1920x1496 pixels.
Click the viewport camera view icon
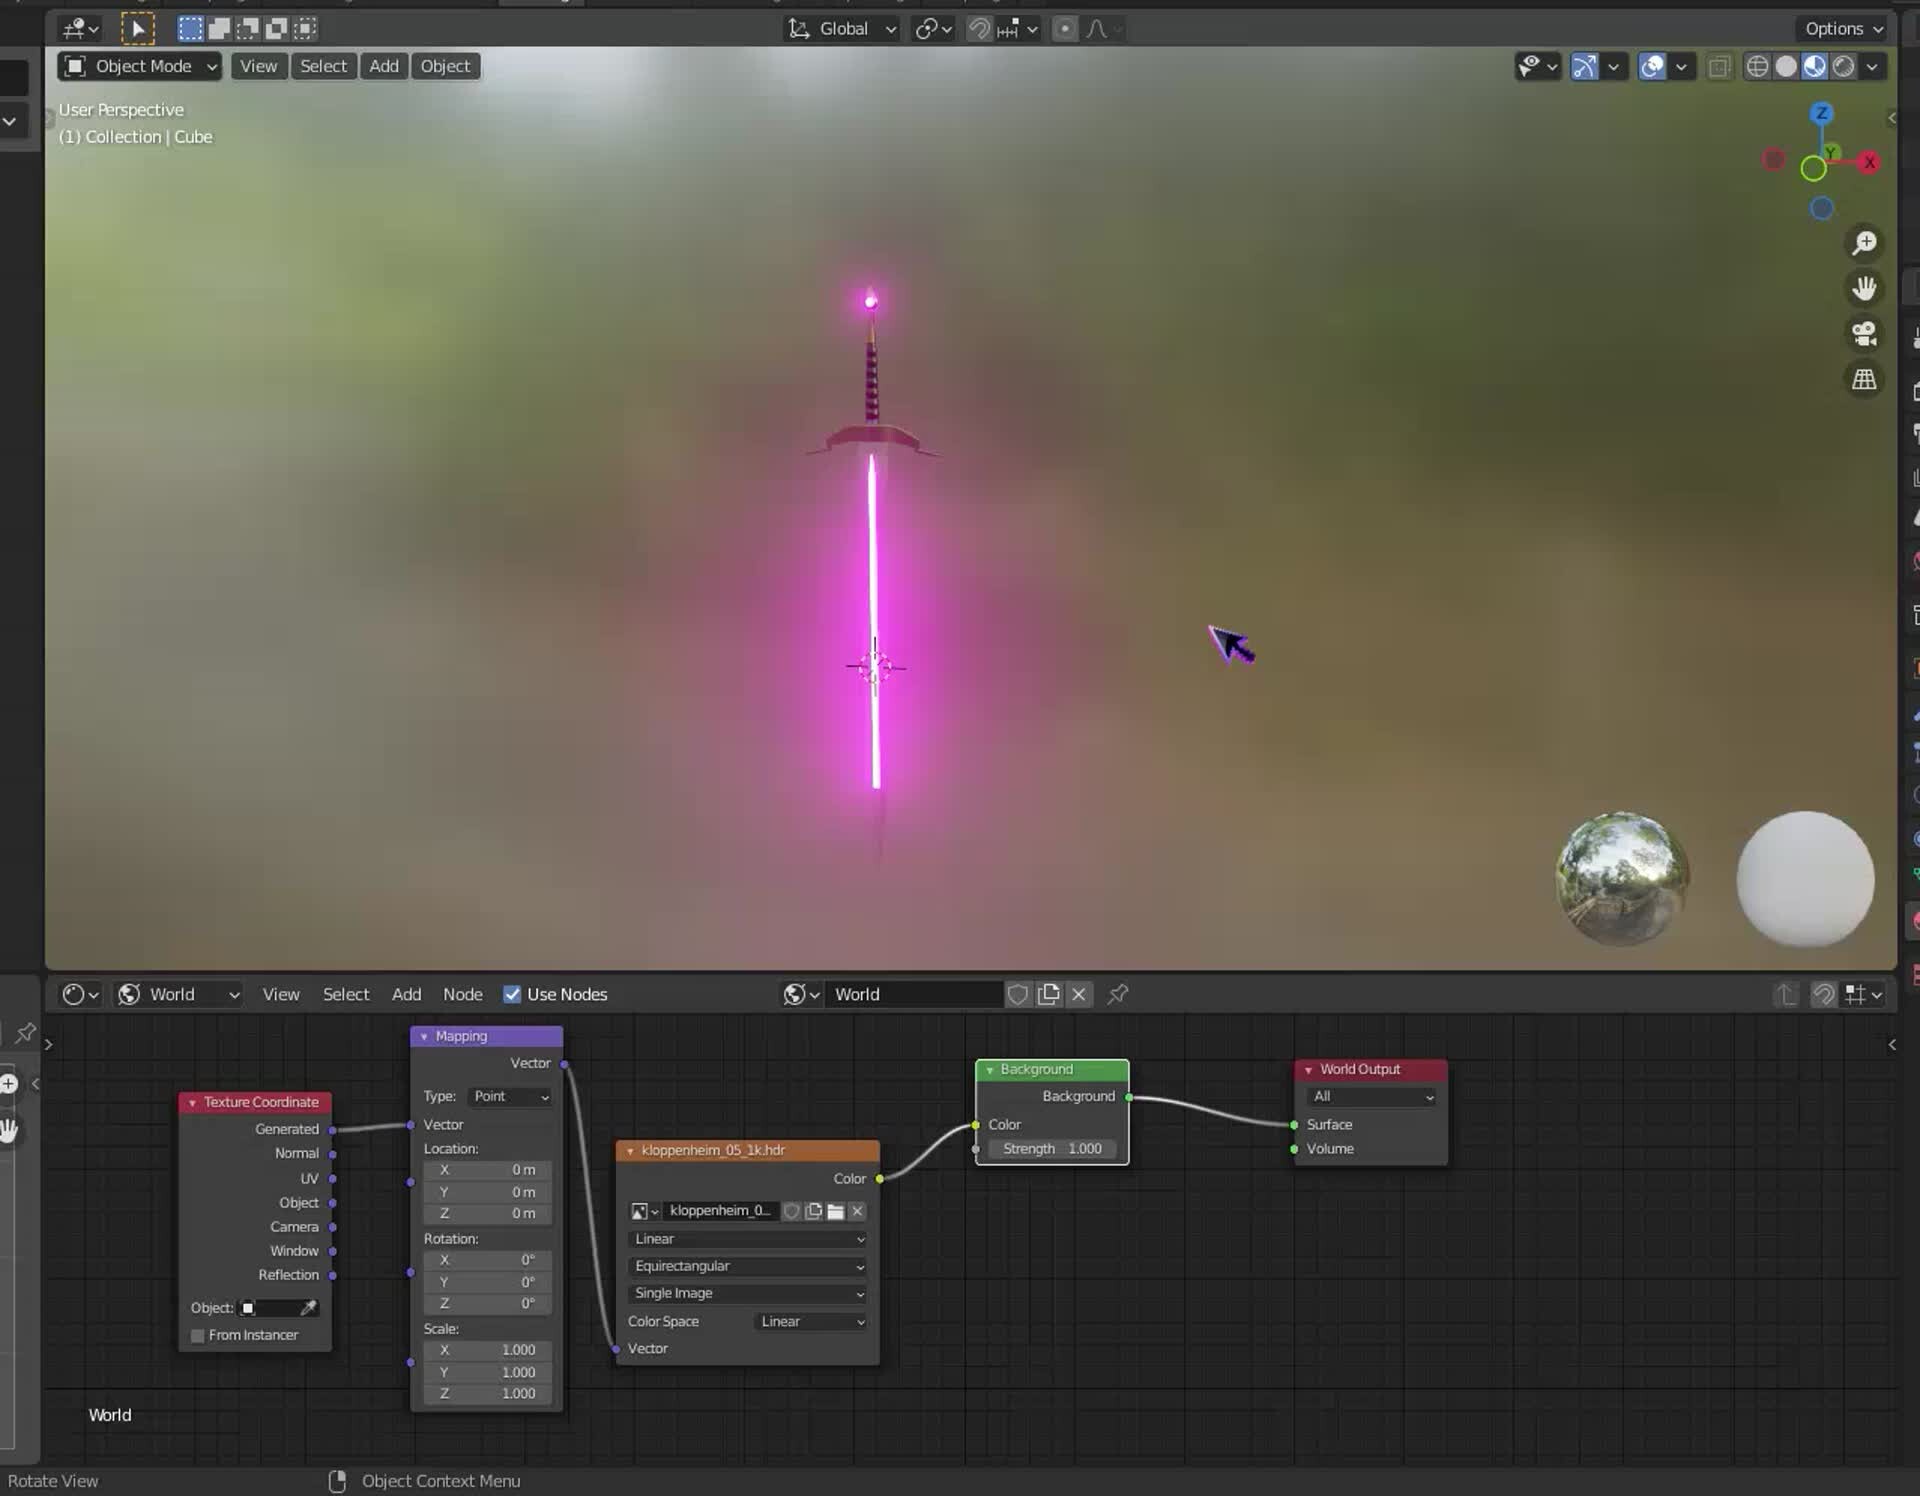(1864, 333)
